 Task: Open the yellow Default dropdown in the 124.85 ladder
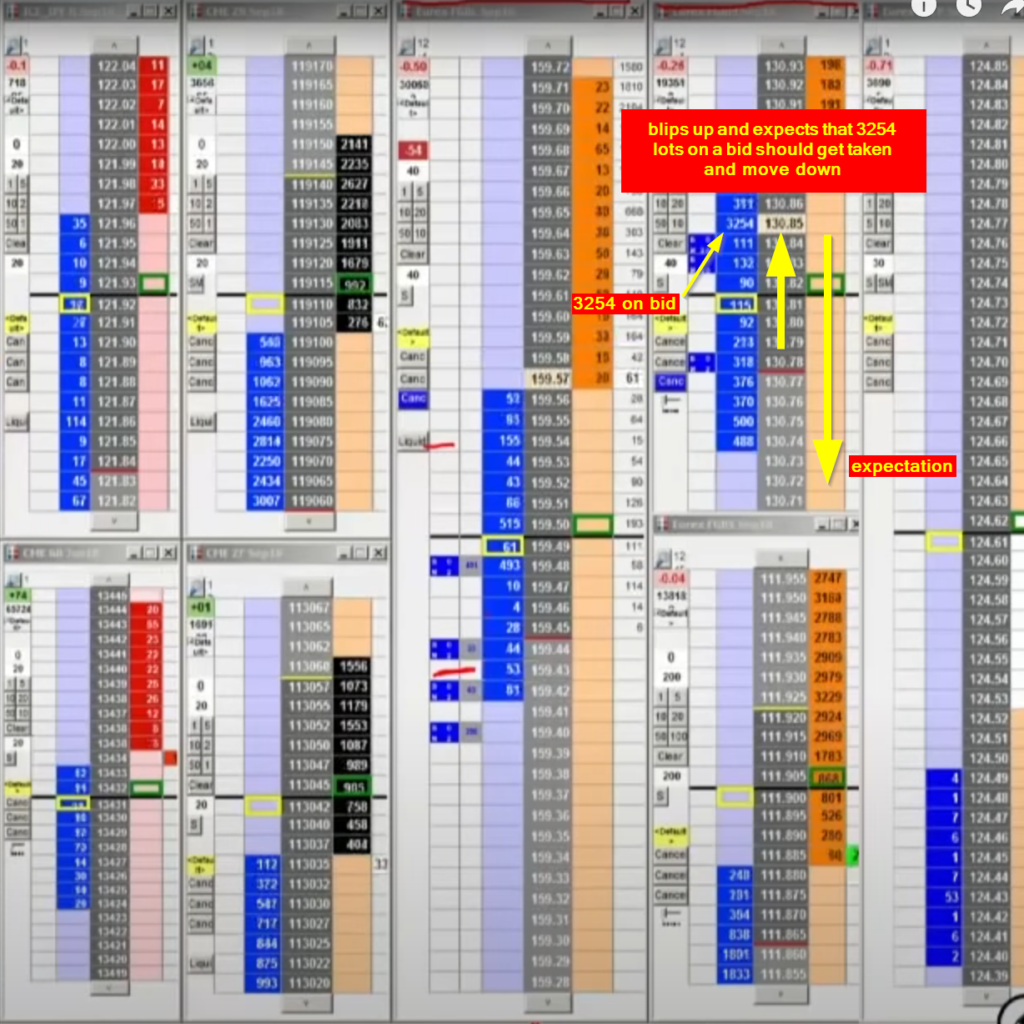coord(878,324)
